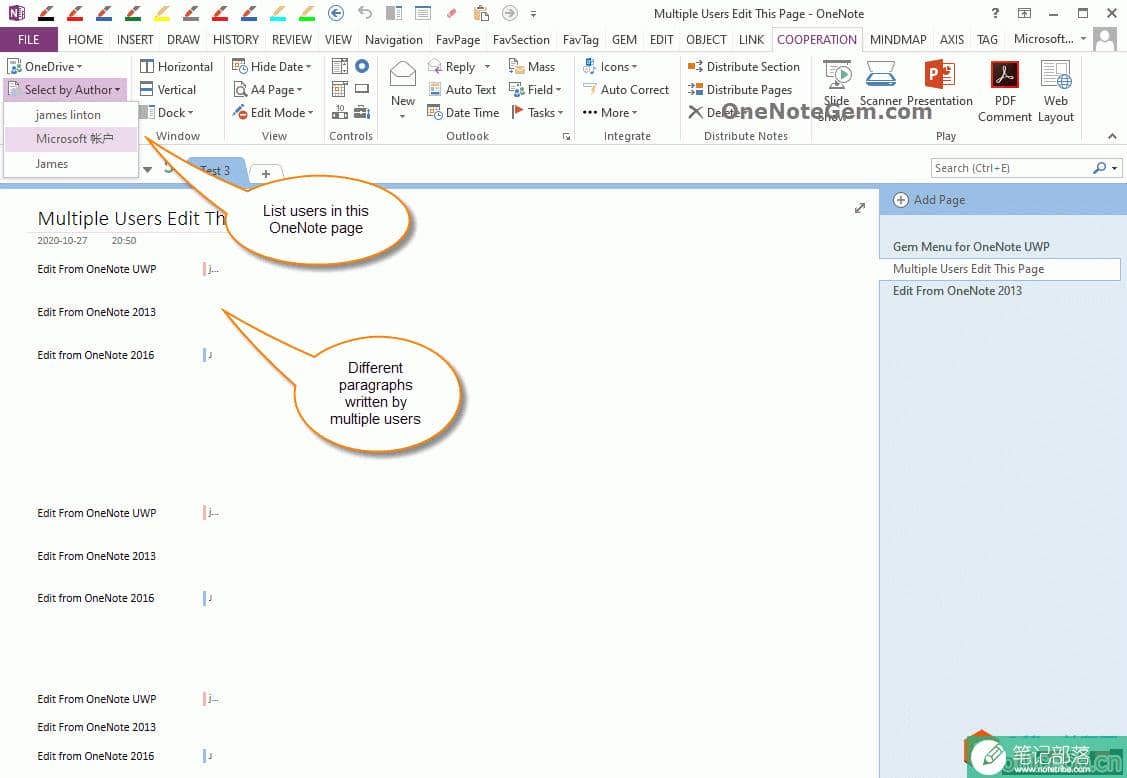Select the dark green pen
1127x778 pixels.
click(133, 13)
